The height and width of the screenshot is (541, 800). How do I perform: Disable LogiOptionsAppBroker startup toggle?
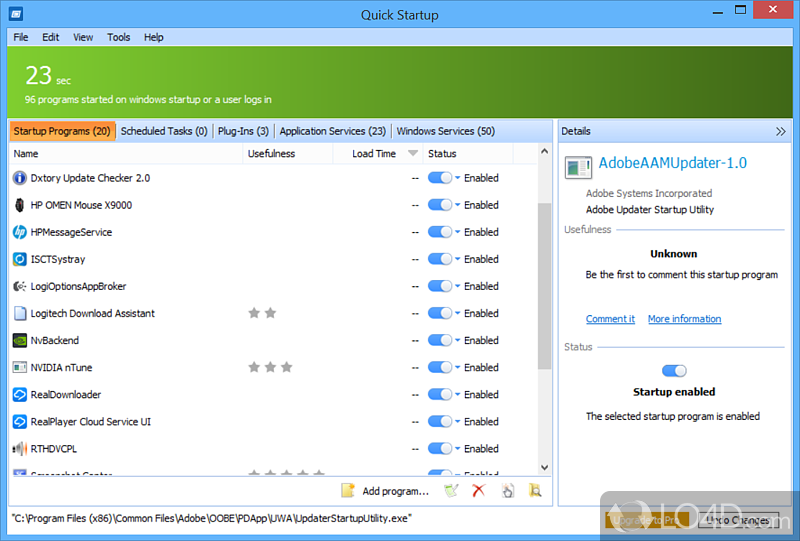click(x=440, y=286)
